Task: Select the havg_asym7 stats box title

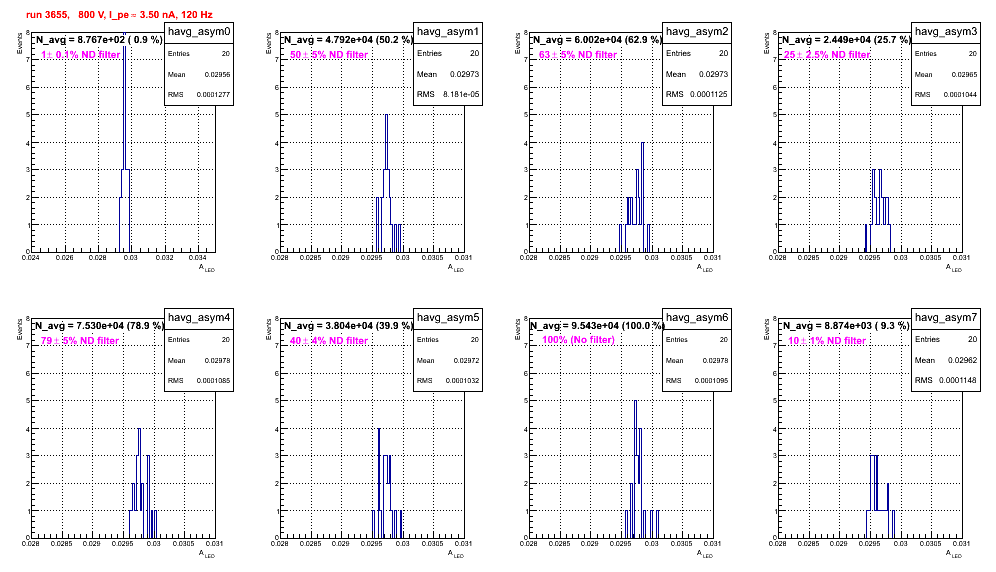Action: pyautogui.click(x=946, y=317)
